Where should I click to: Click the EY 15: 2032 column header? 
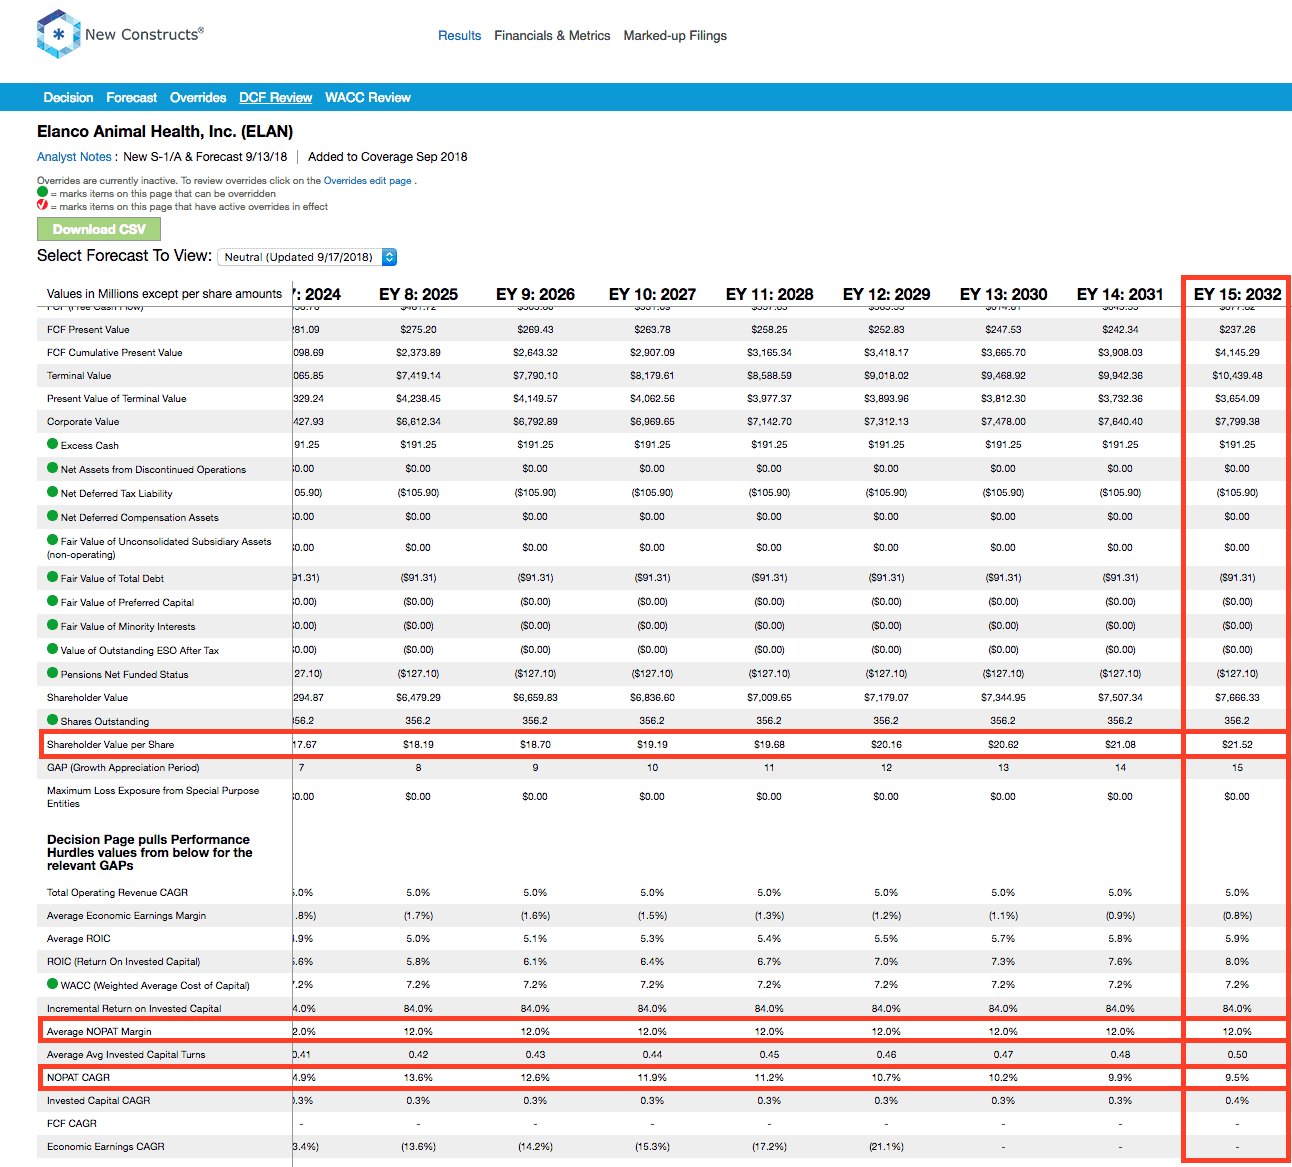[x=1237, y=294]
